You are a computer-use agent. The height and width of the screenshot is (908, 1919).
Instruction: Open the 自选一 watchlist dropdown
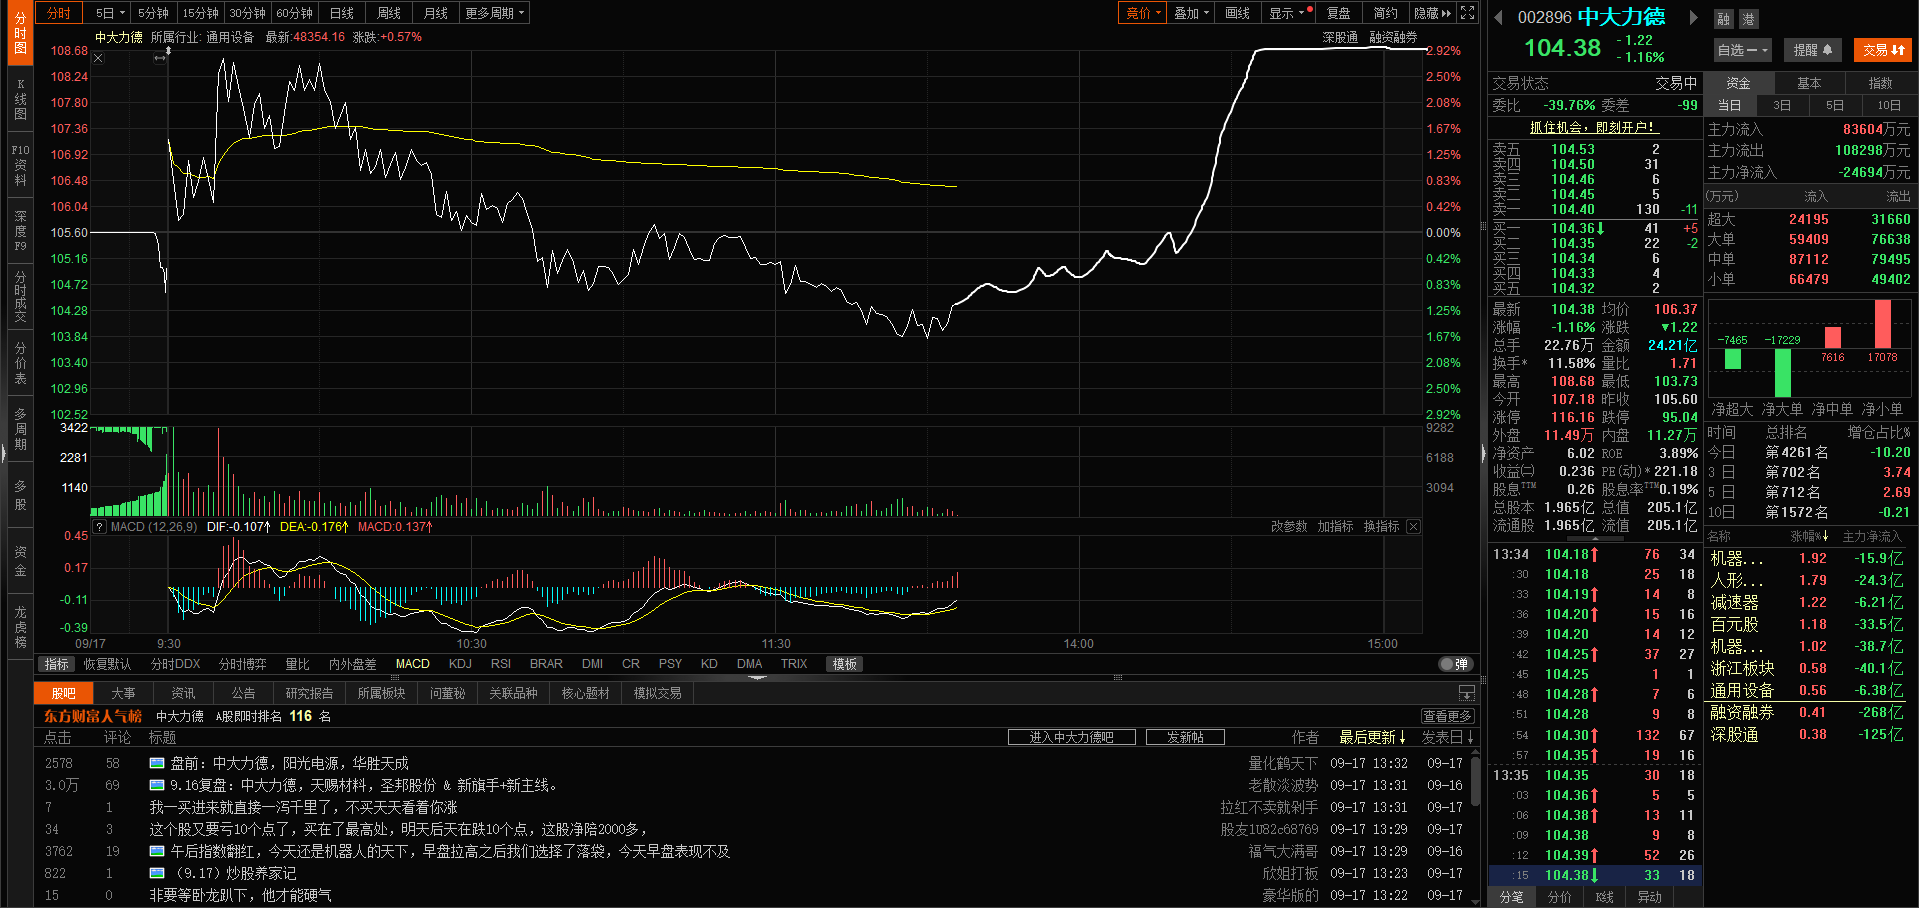(1743, 50)
